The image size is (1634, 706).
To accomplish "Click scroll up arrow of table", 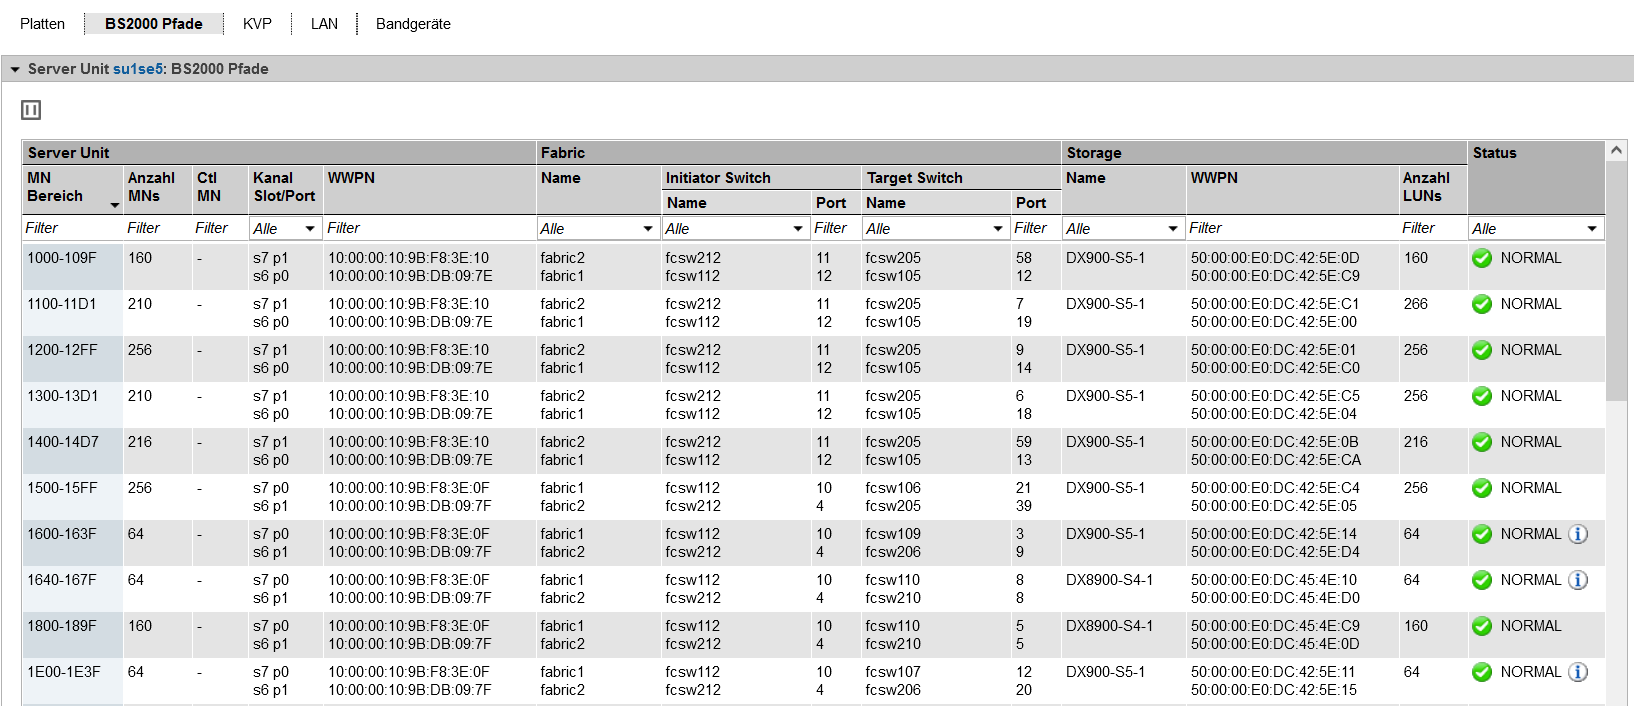I will coord(1616,151).
